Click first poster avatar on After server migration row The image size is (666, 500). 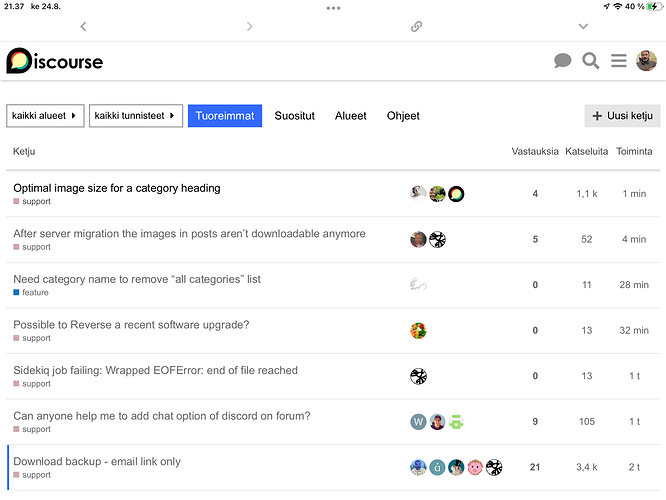(418, 239)
